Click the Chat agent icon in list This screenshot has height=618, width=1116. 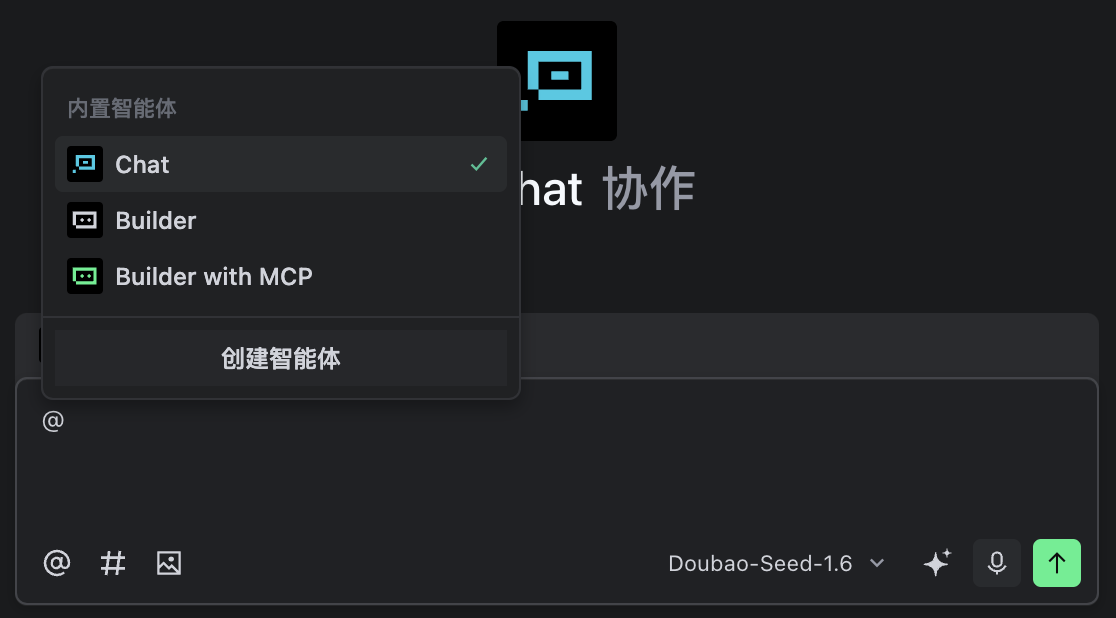coord(85,164)
